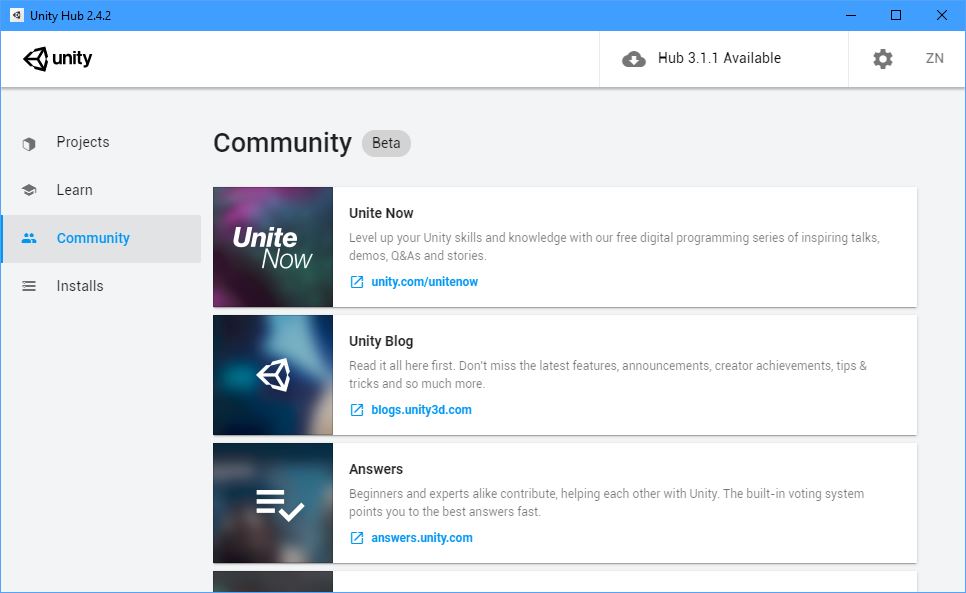Click the Learn graduation cap icon
Viewport: 966px width, 593px height.
(x=29, y=190)
